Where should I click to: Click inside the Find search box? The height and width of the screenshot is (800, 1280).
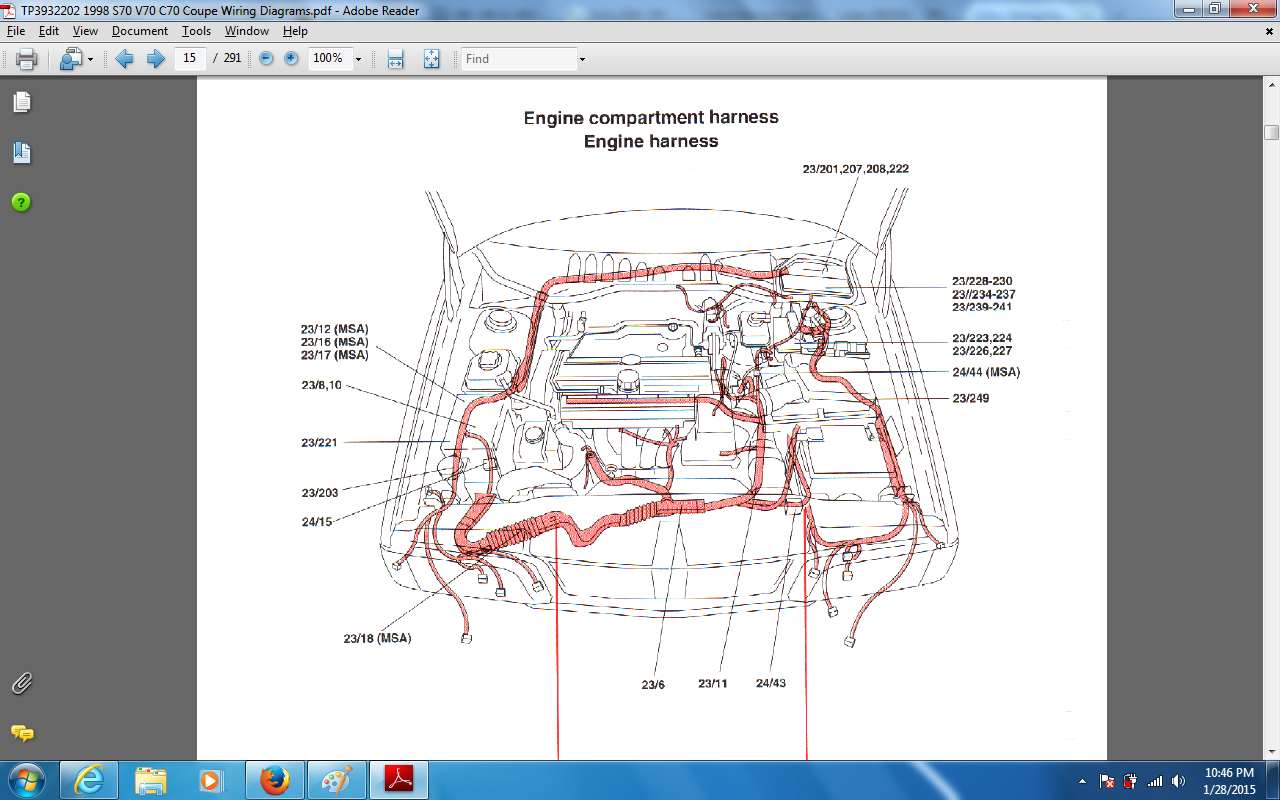click(x=518, y=59)
